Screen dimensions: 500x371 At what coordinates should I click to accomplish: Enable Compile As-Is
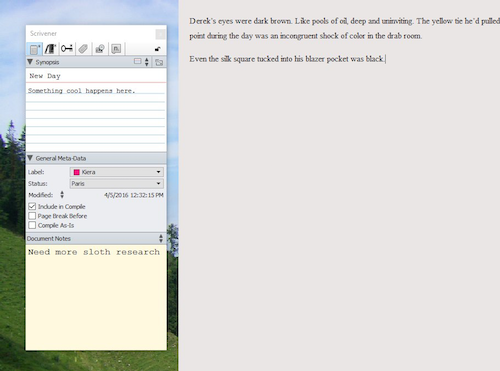click(32, 225)
